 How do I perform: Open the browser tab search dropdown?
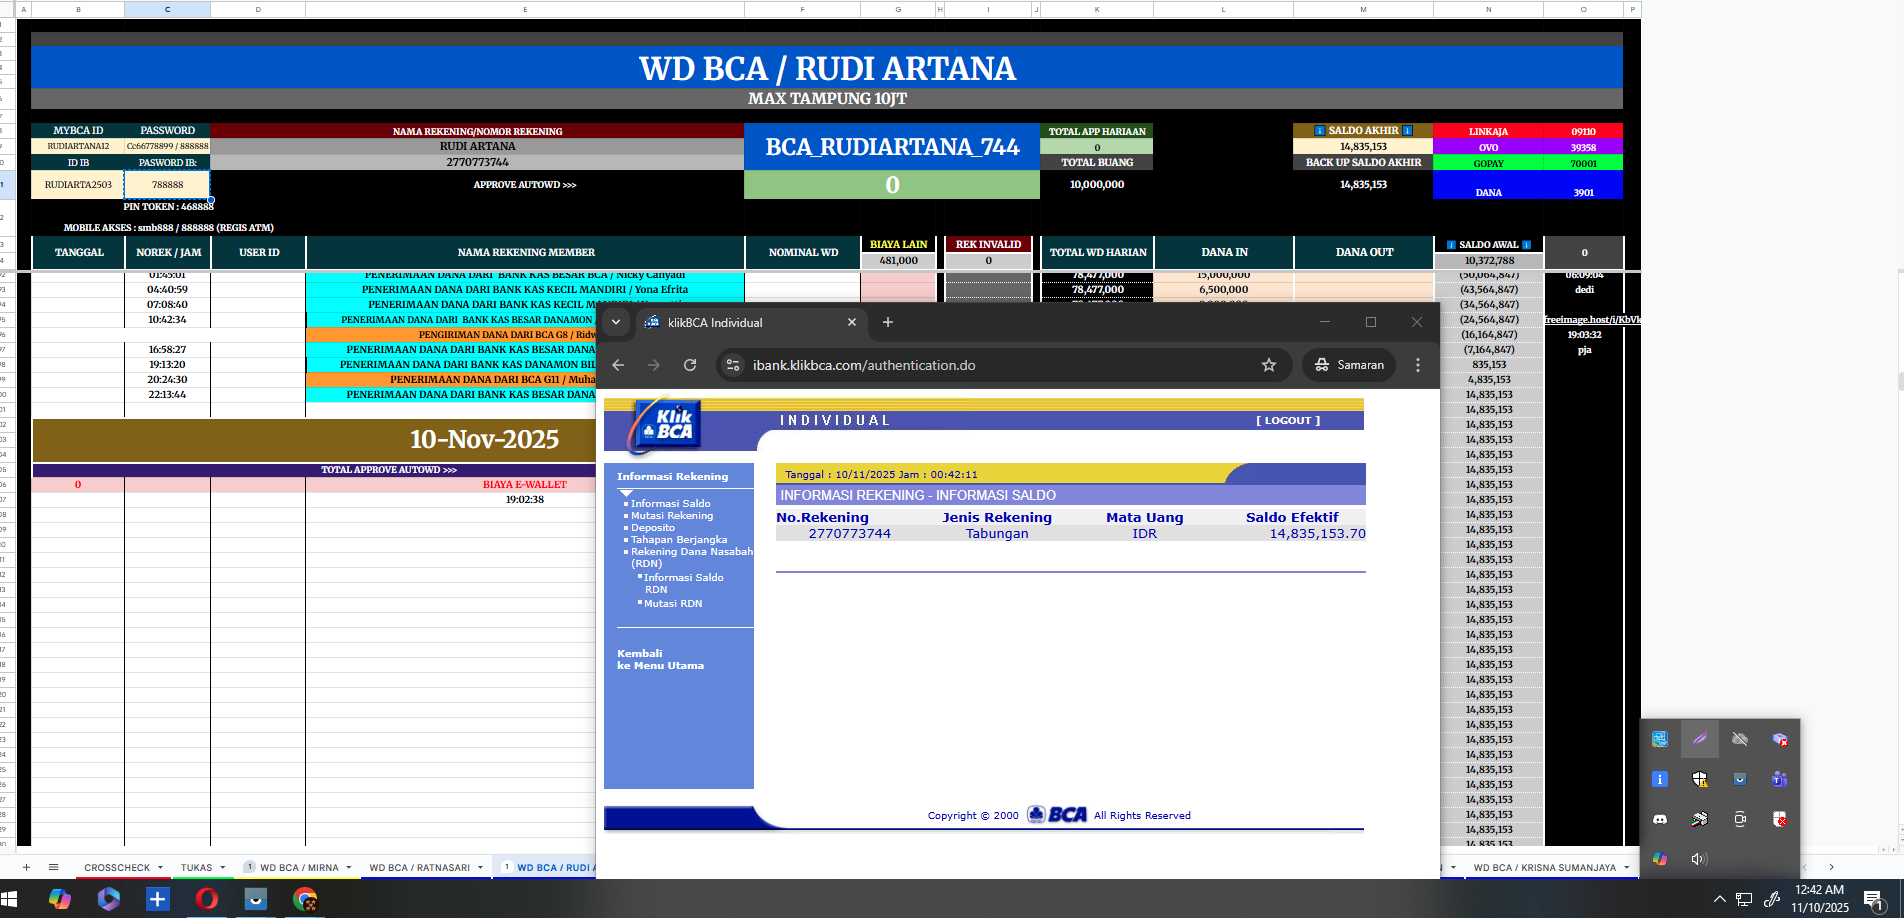pos(616,322)
